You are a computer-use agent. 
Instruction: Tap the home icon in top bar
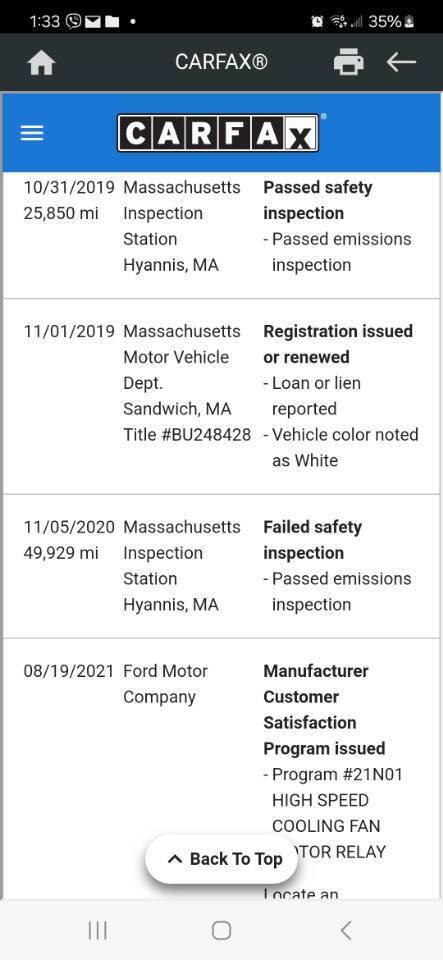tap(42, 62)
